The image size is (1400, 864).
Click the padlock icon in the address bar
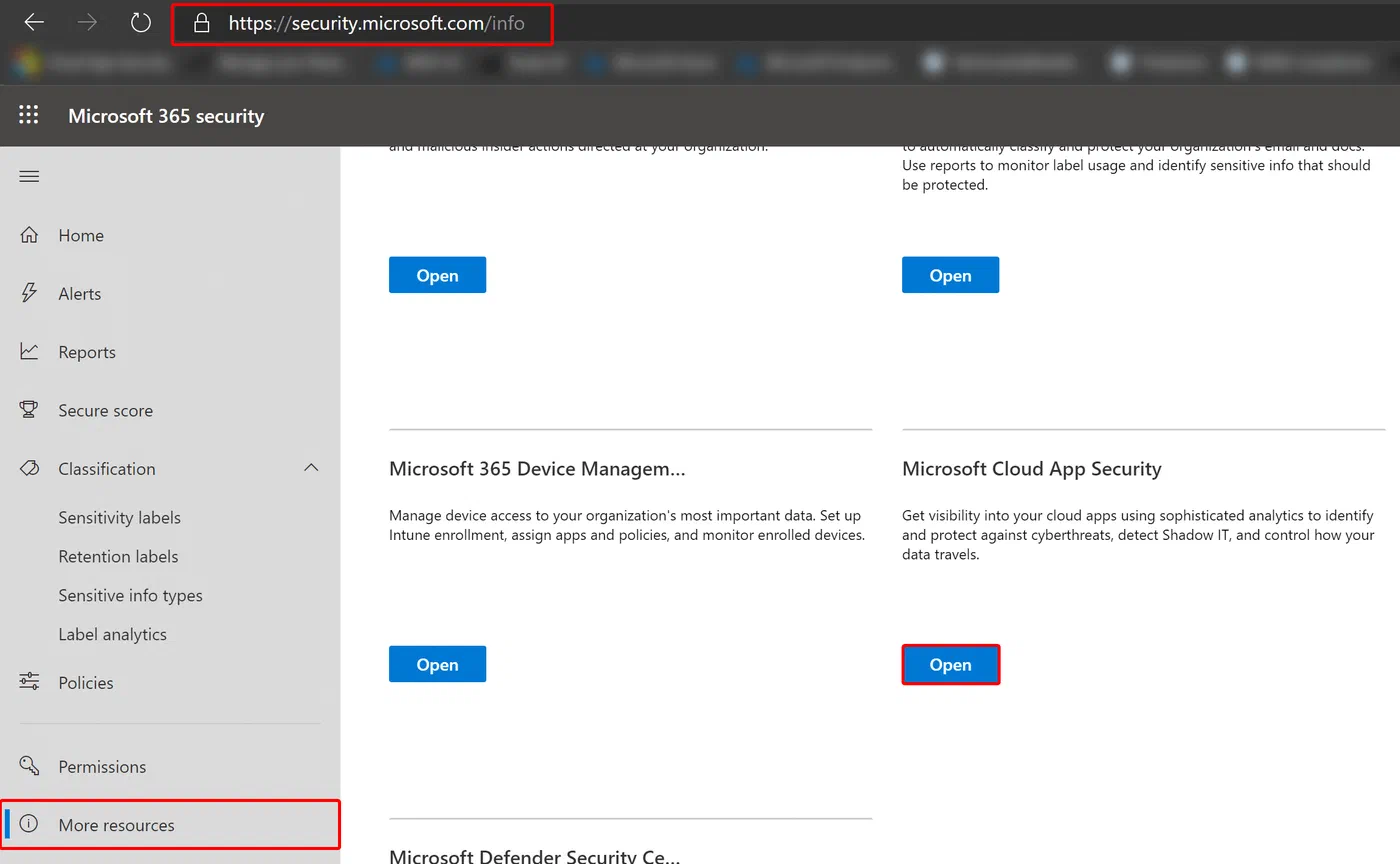click(x=201, y=23)
